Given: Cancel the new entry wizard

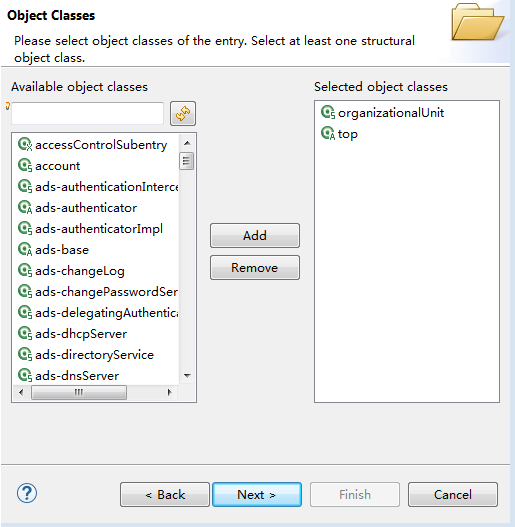Looking at the screenshot, I should (x=453, y=494).
